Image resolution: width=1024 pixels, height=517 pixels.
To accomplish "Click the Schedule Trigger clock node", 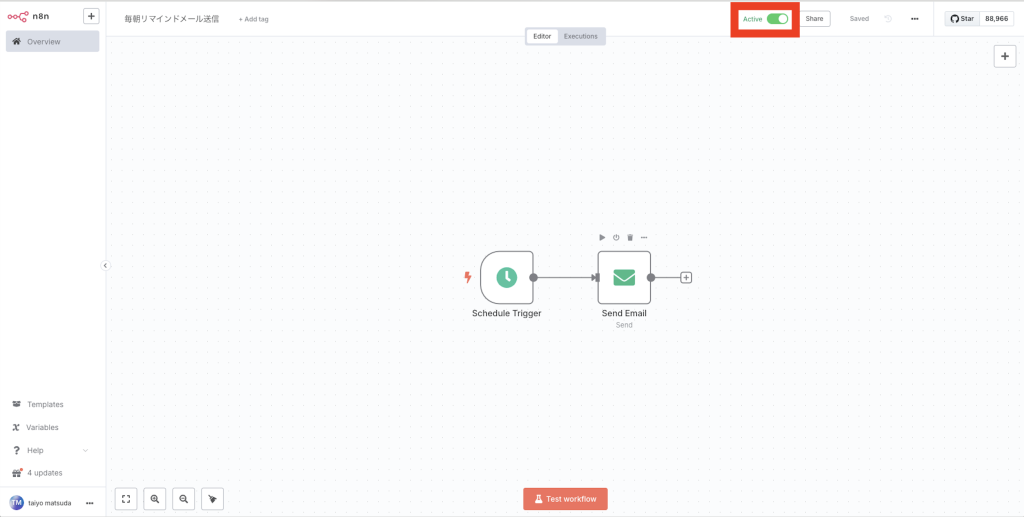I will point(506,277).
